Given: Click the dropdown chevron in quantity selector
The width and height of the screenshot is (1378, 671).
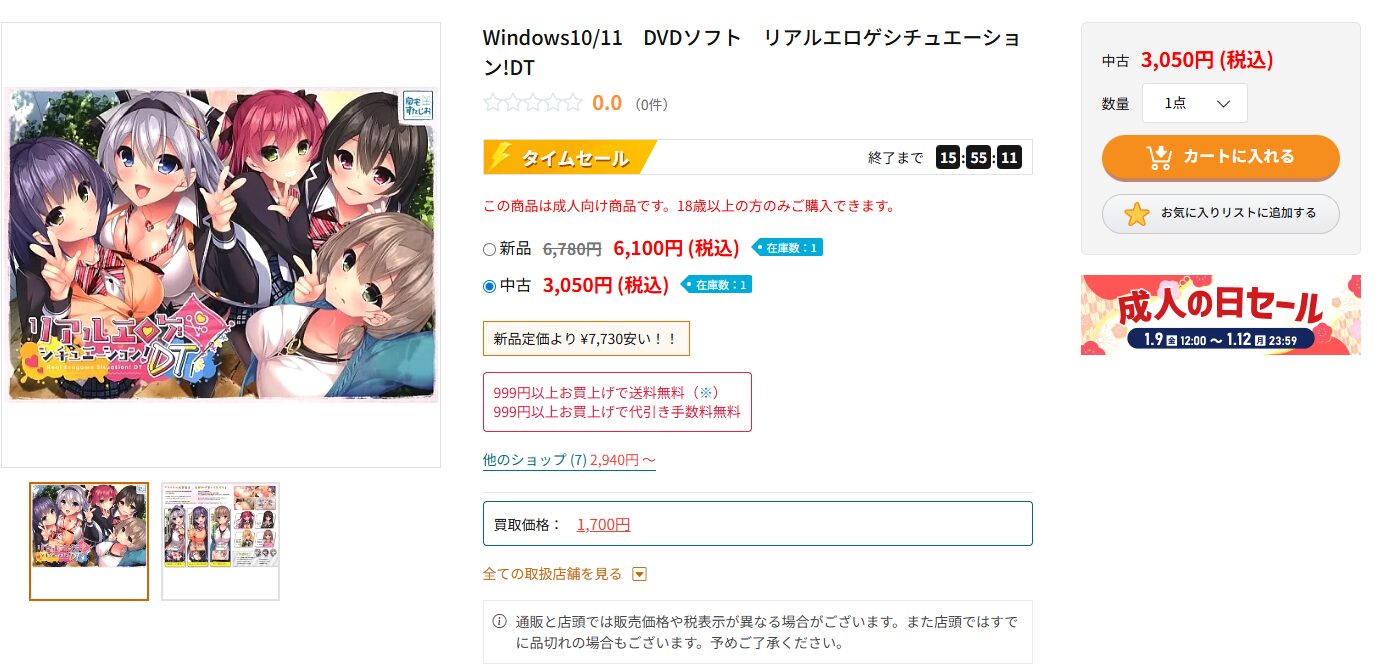Looking at the screenshot, I should pyautogui.click(x=1223, y=103).
